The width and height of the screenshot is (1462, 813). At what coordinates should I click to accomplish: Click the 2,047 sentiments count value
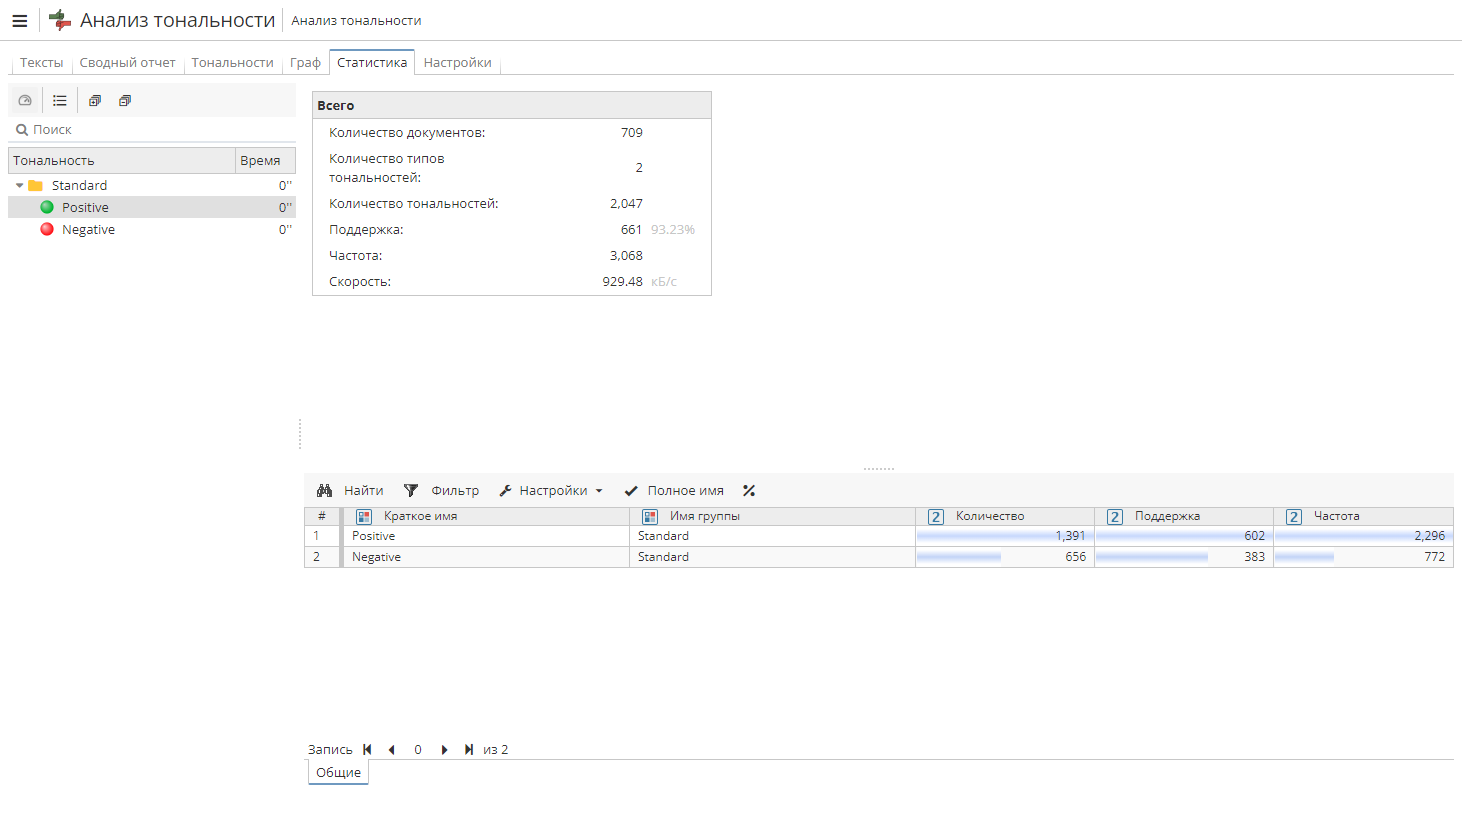[626, 204]
